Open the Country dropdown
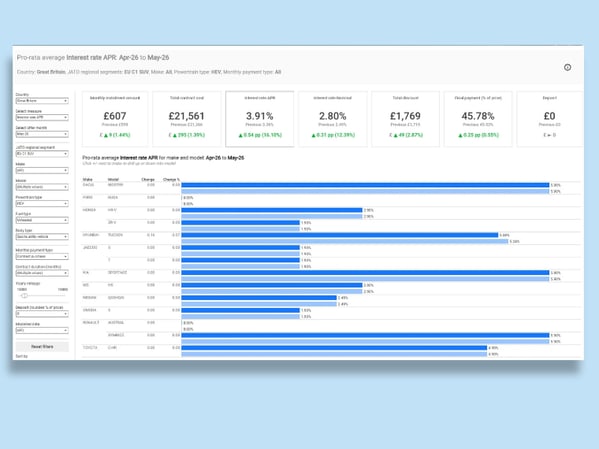Image resolution: width=599 pixels, height=449 pixels. click(x=42, y=100)
